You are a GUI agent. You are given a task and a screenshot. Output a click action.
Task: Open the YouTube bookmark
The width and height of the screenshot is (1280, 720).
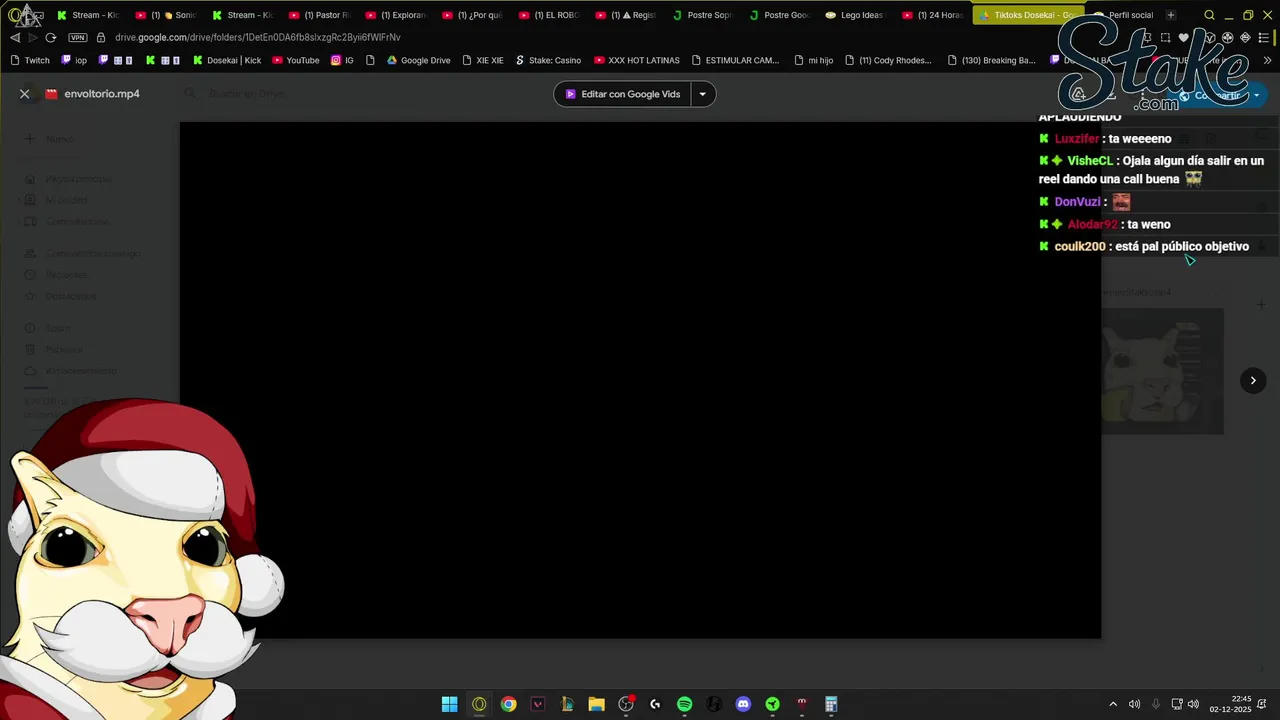click(296, 60)
